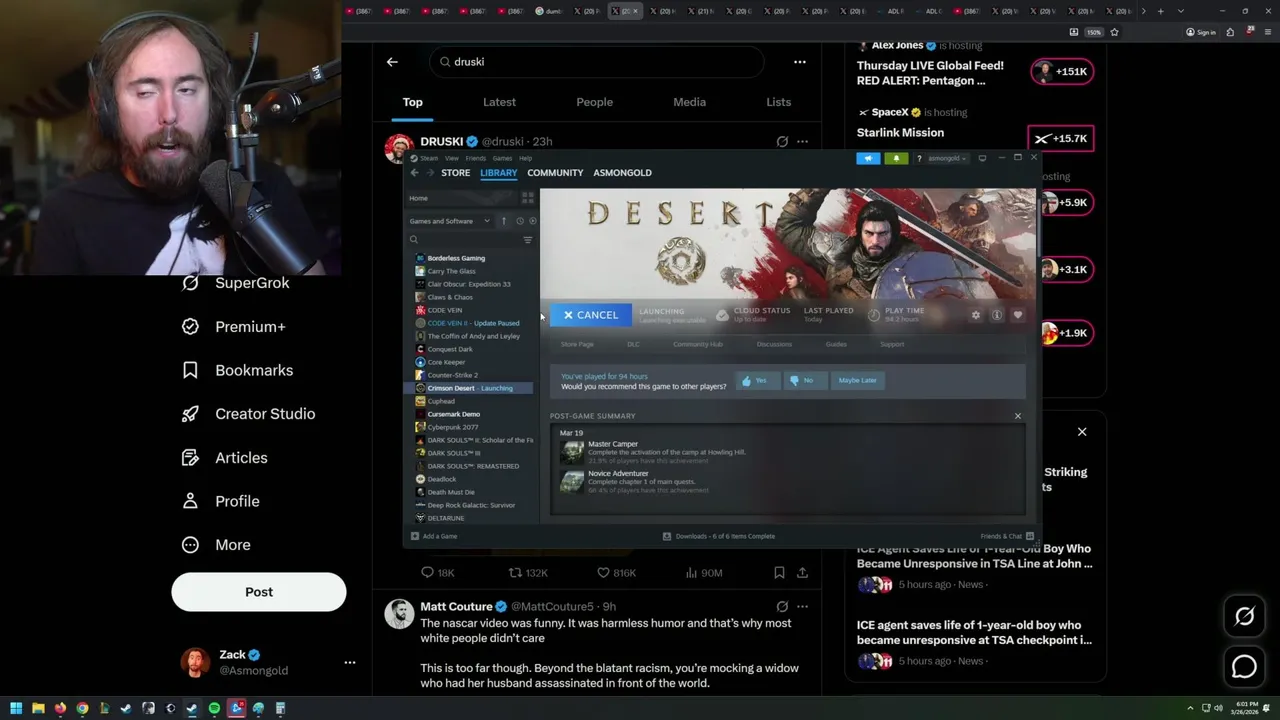The image size is (1280, 720).
Task: Open the Community Hub link
Action: coord(697,344)
